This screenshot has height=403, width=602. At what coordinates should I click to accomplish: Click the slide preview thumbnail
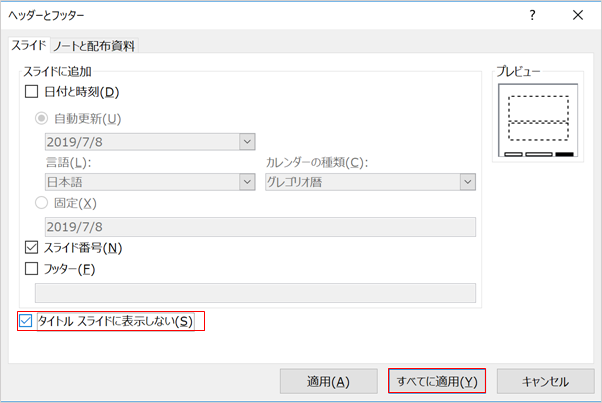[538, 121]
